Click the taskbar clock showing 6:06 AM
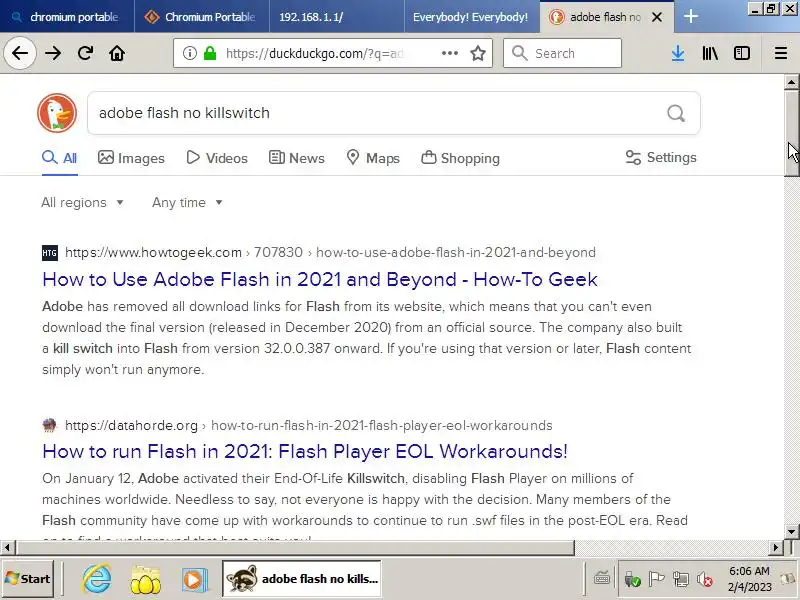The width and height of the screenshot is (800, 600). 749,579
